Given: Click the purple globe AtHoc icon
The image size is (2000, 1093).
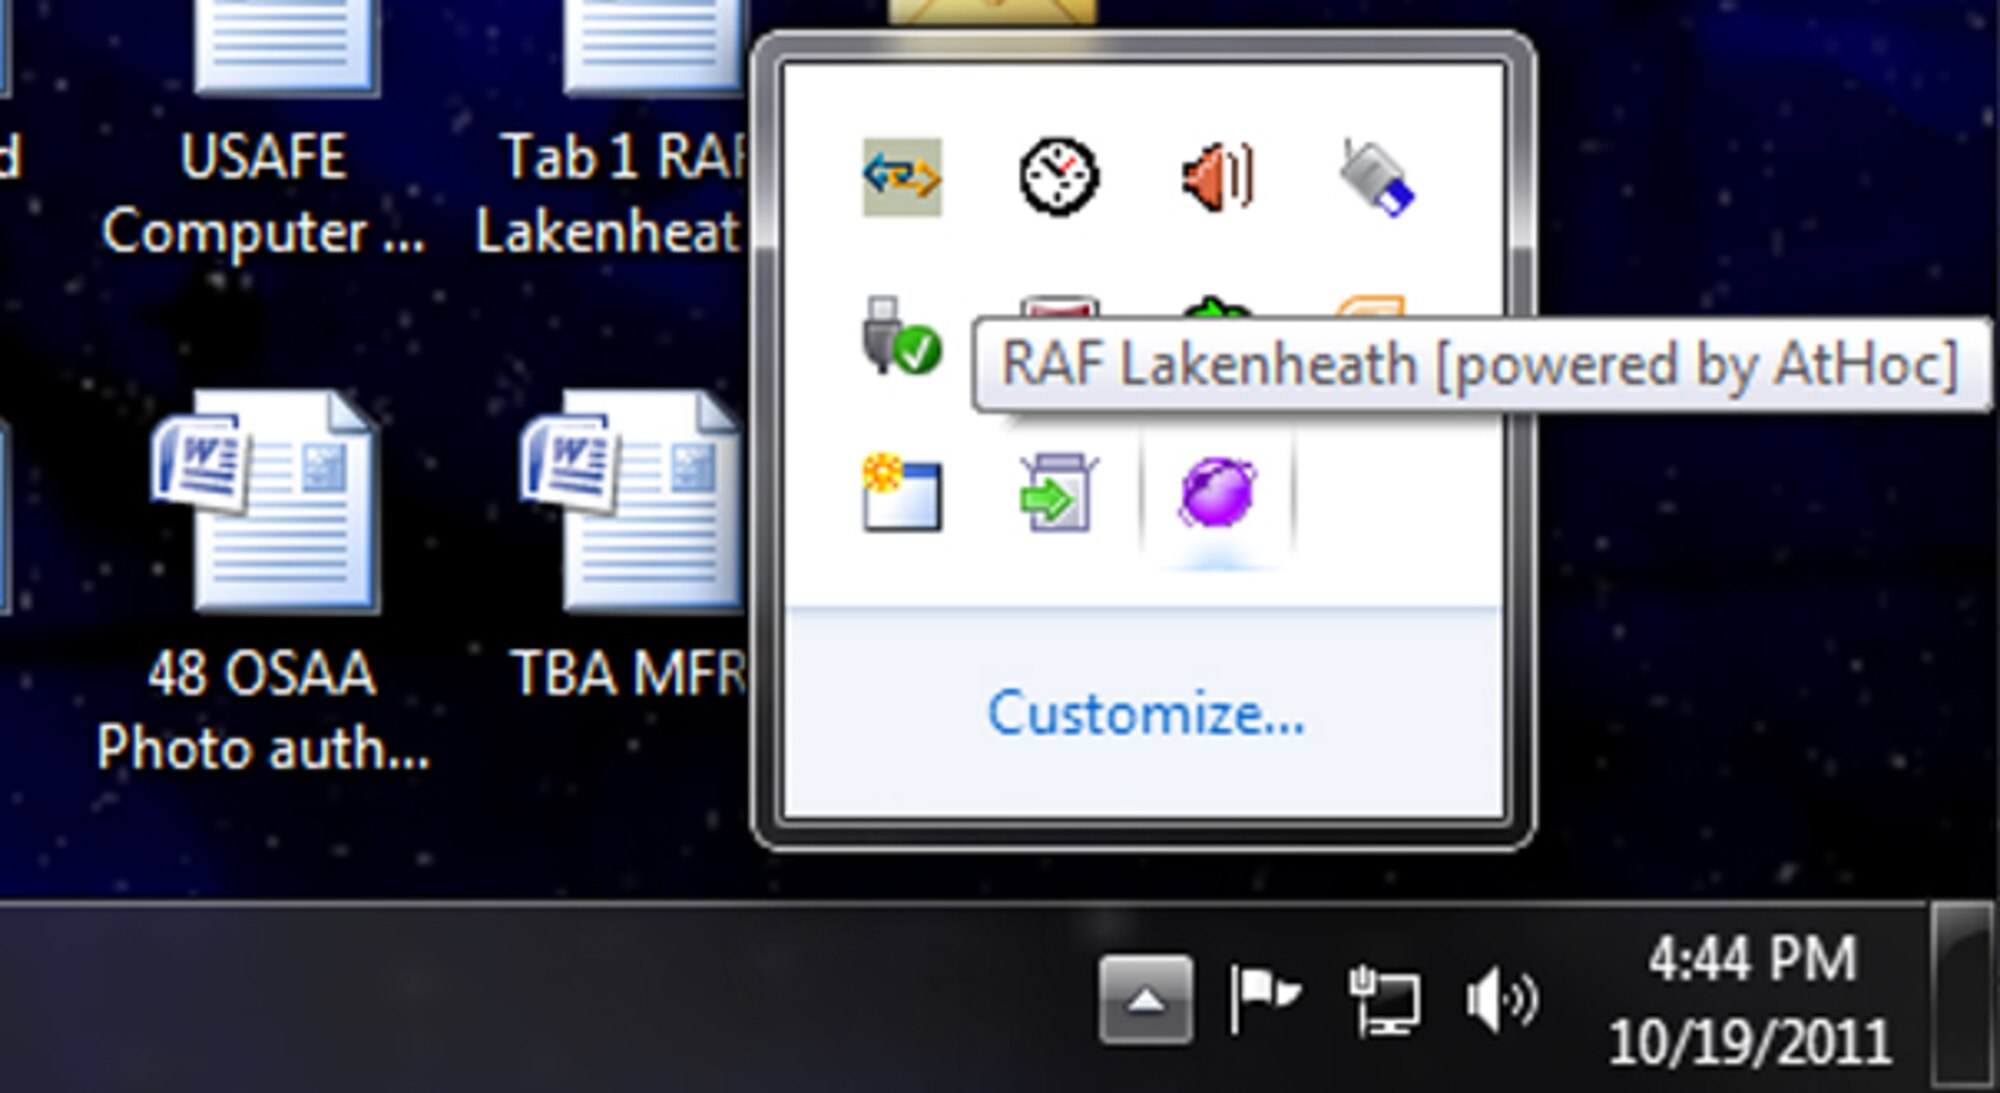Looking at the screenshot, I should click(x=1217, y=492).
